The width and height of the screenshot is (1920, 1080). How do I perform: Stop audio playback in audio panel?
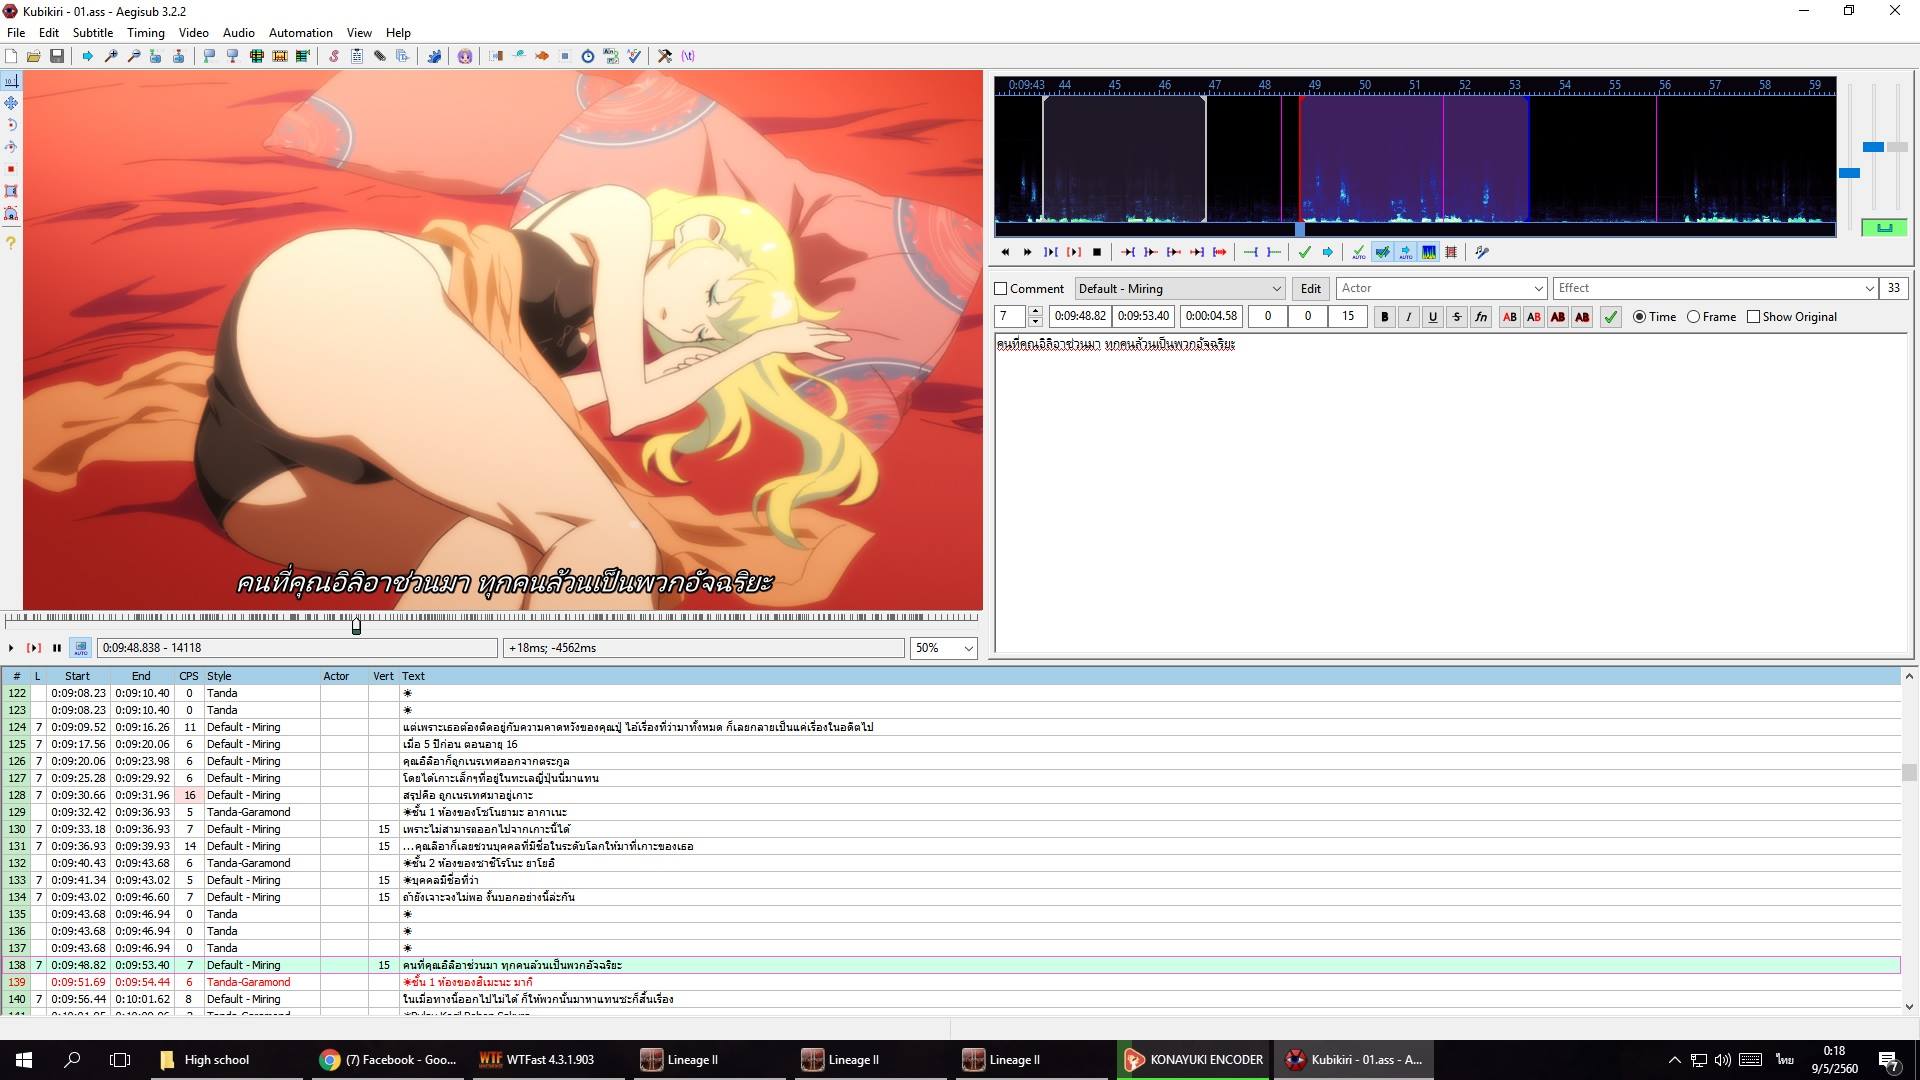[1097, 252]
